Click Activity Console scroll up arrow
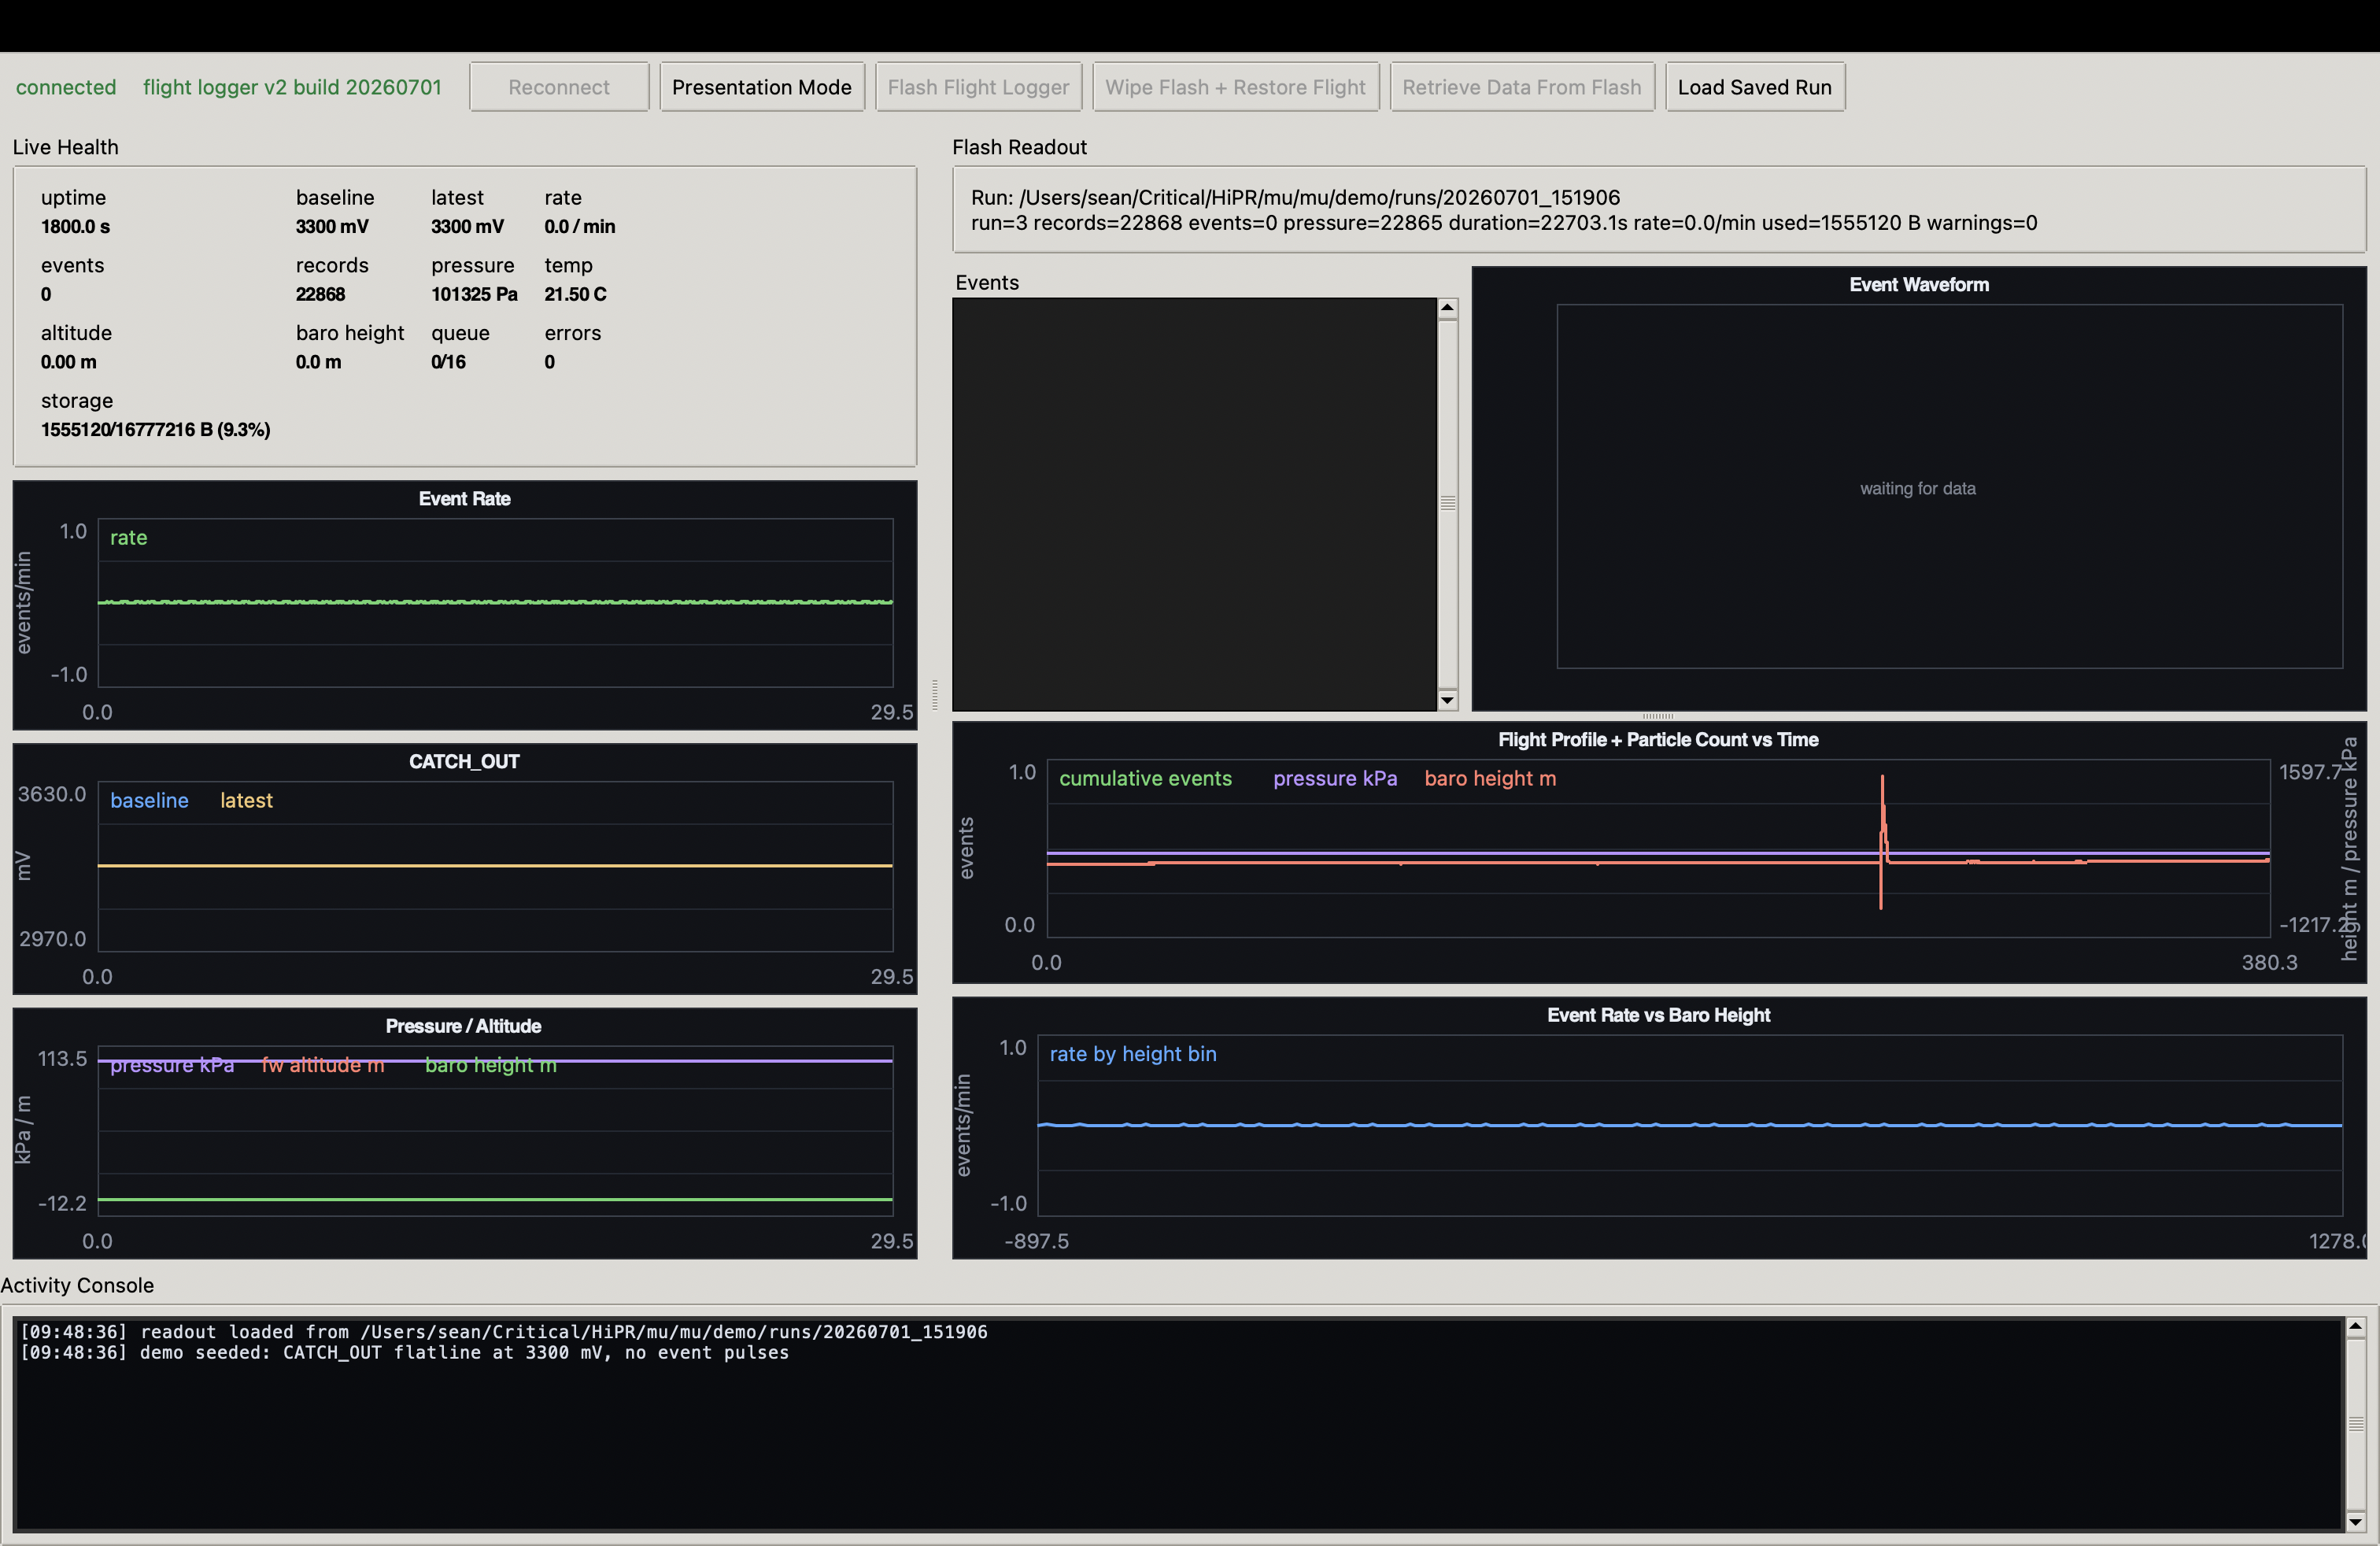The image size is (2380, 1546). tap(2355, 1328)
